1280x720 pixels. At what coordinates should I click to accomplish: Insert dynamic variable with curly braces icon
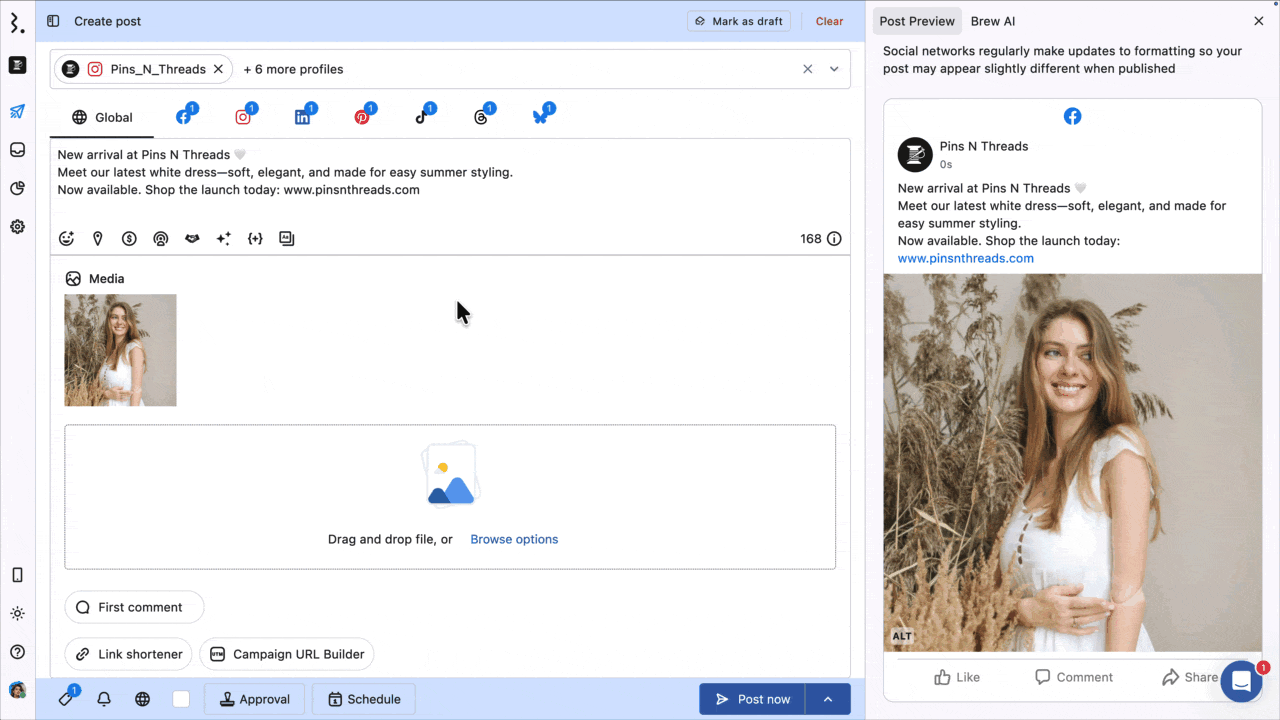click(x=255, y=239)
